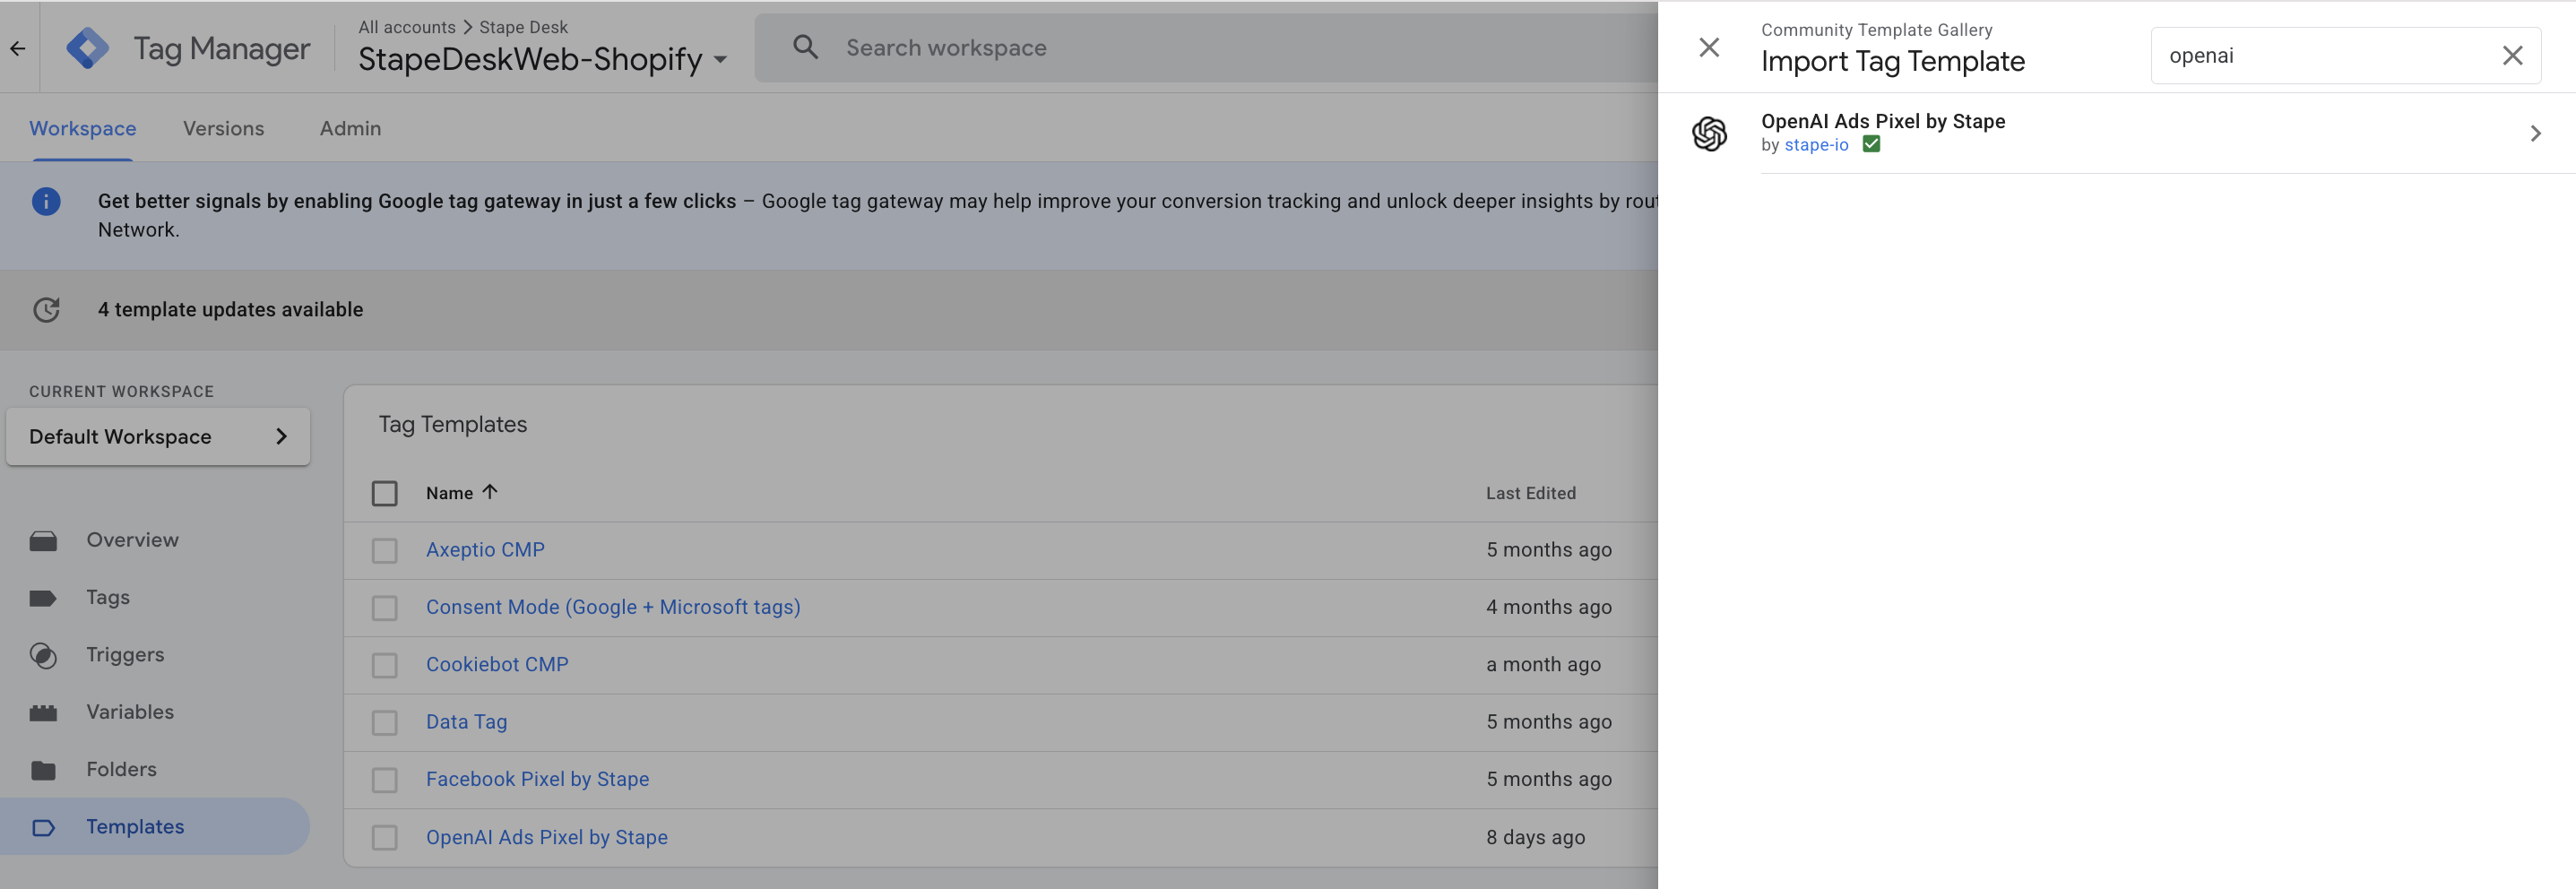This screenshot has width=2576, height=889.
Task: Click the back arrow icon
Action: point(18,48)
